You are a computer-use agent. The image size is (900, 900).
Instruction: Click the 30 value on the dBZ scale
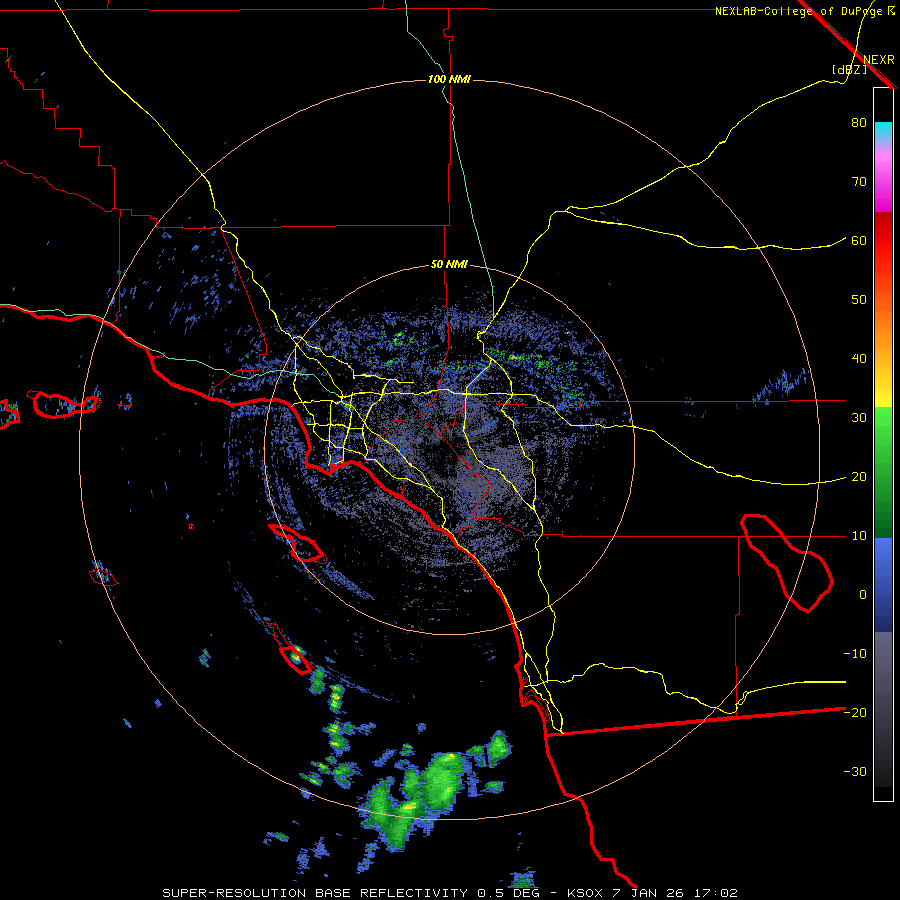(x=859, y=417)
